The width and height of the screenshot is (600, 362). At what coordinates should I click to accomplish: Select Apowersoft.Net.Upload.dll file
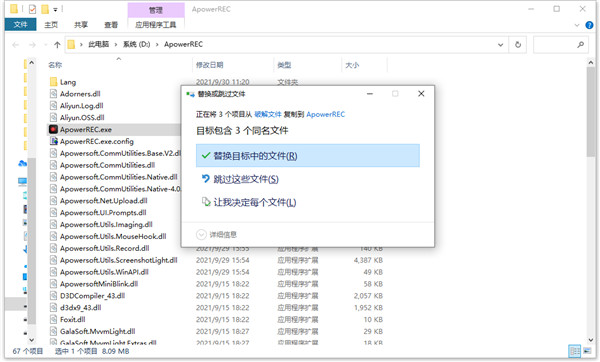click(x=103, y=201)
